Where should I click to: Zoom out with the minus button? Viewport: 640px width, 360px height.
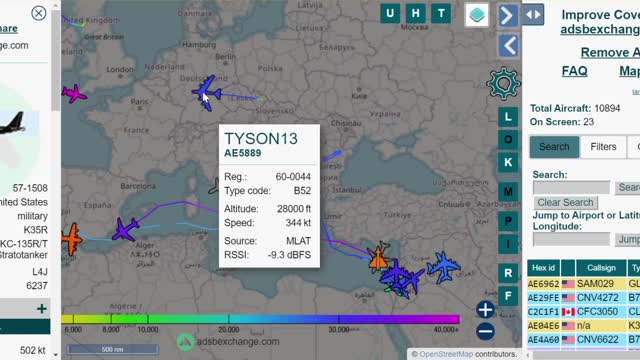click(485, 331)
